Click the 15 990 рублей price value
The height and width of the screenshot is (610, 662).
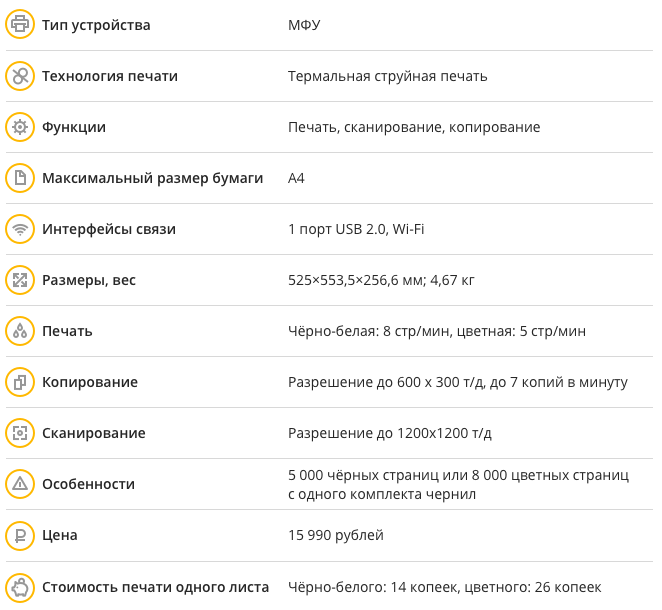(x=336, y=535)
